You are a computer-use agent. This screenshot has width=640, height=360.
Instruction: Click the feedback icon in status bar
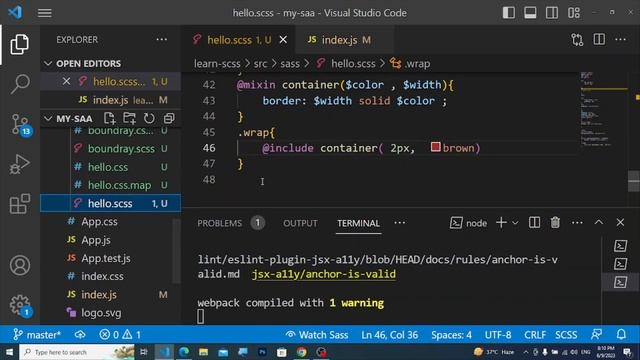coord(596,334)
